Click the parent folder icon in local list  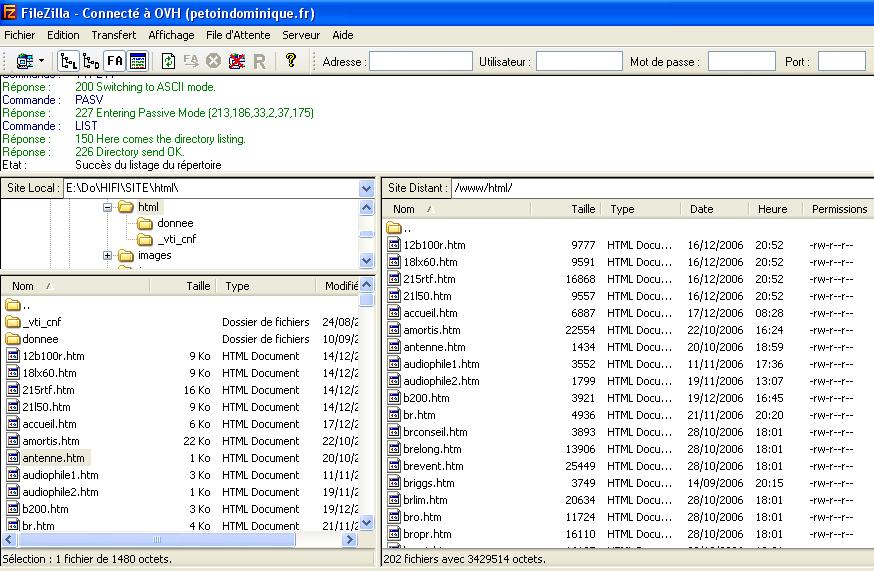click(13, 305)
